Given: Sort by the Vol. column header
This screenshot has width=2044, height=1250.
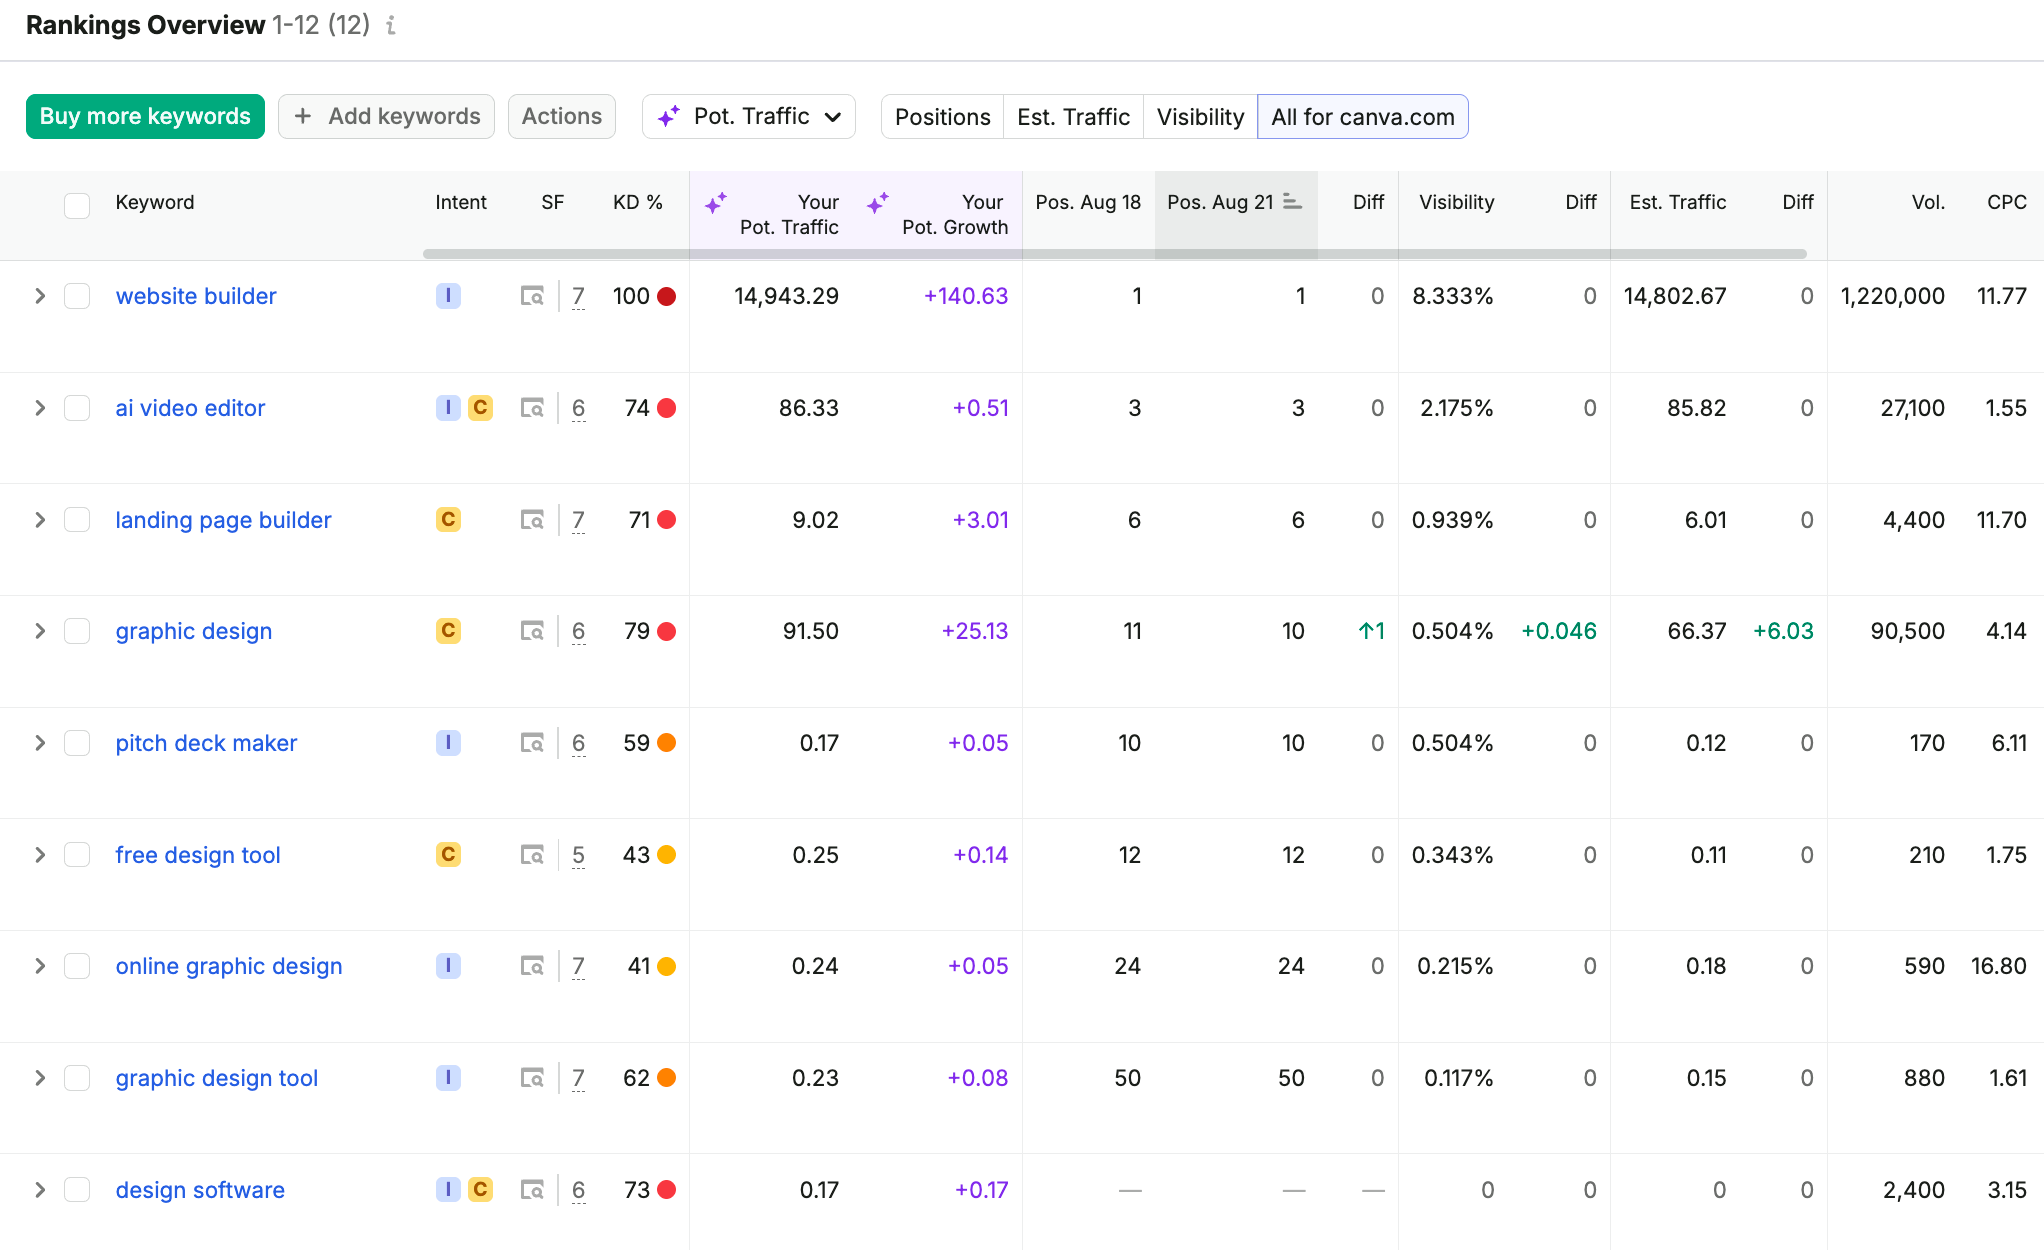Looking at the screenshot, I should [1928, 202].
